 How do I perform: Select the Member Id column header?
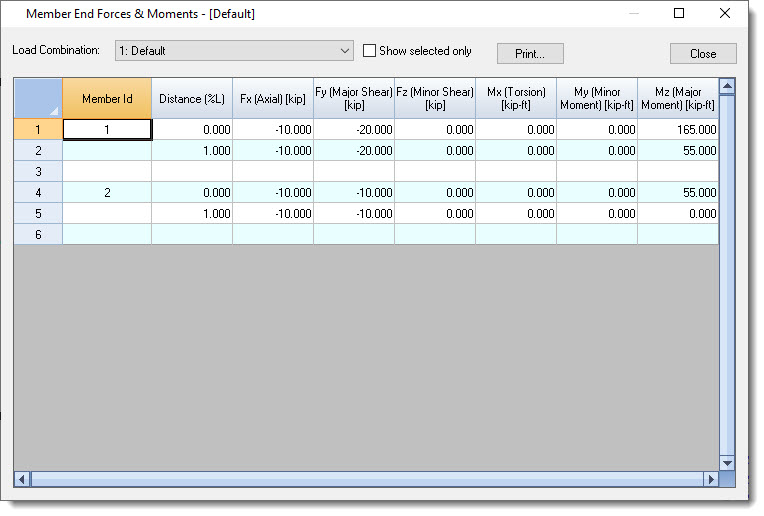coord(107,98)
